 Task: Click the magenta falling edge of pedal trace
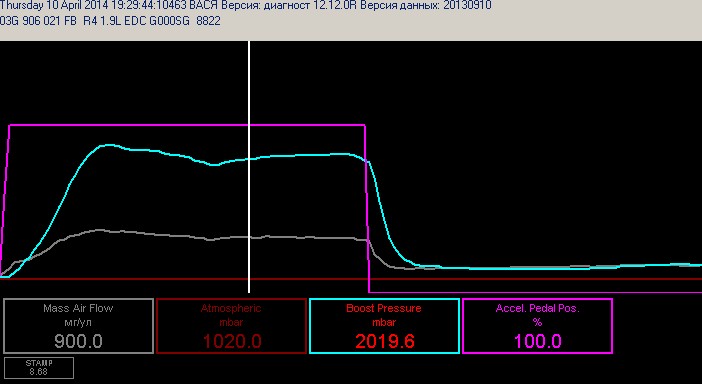(x=367, y=209)
